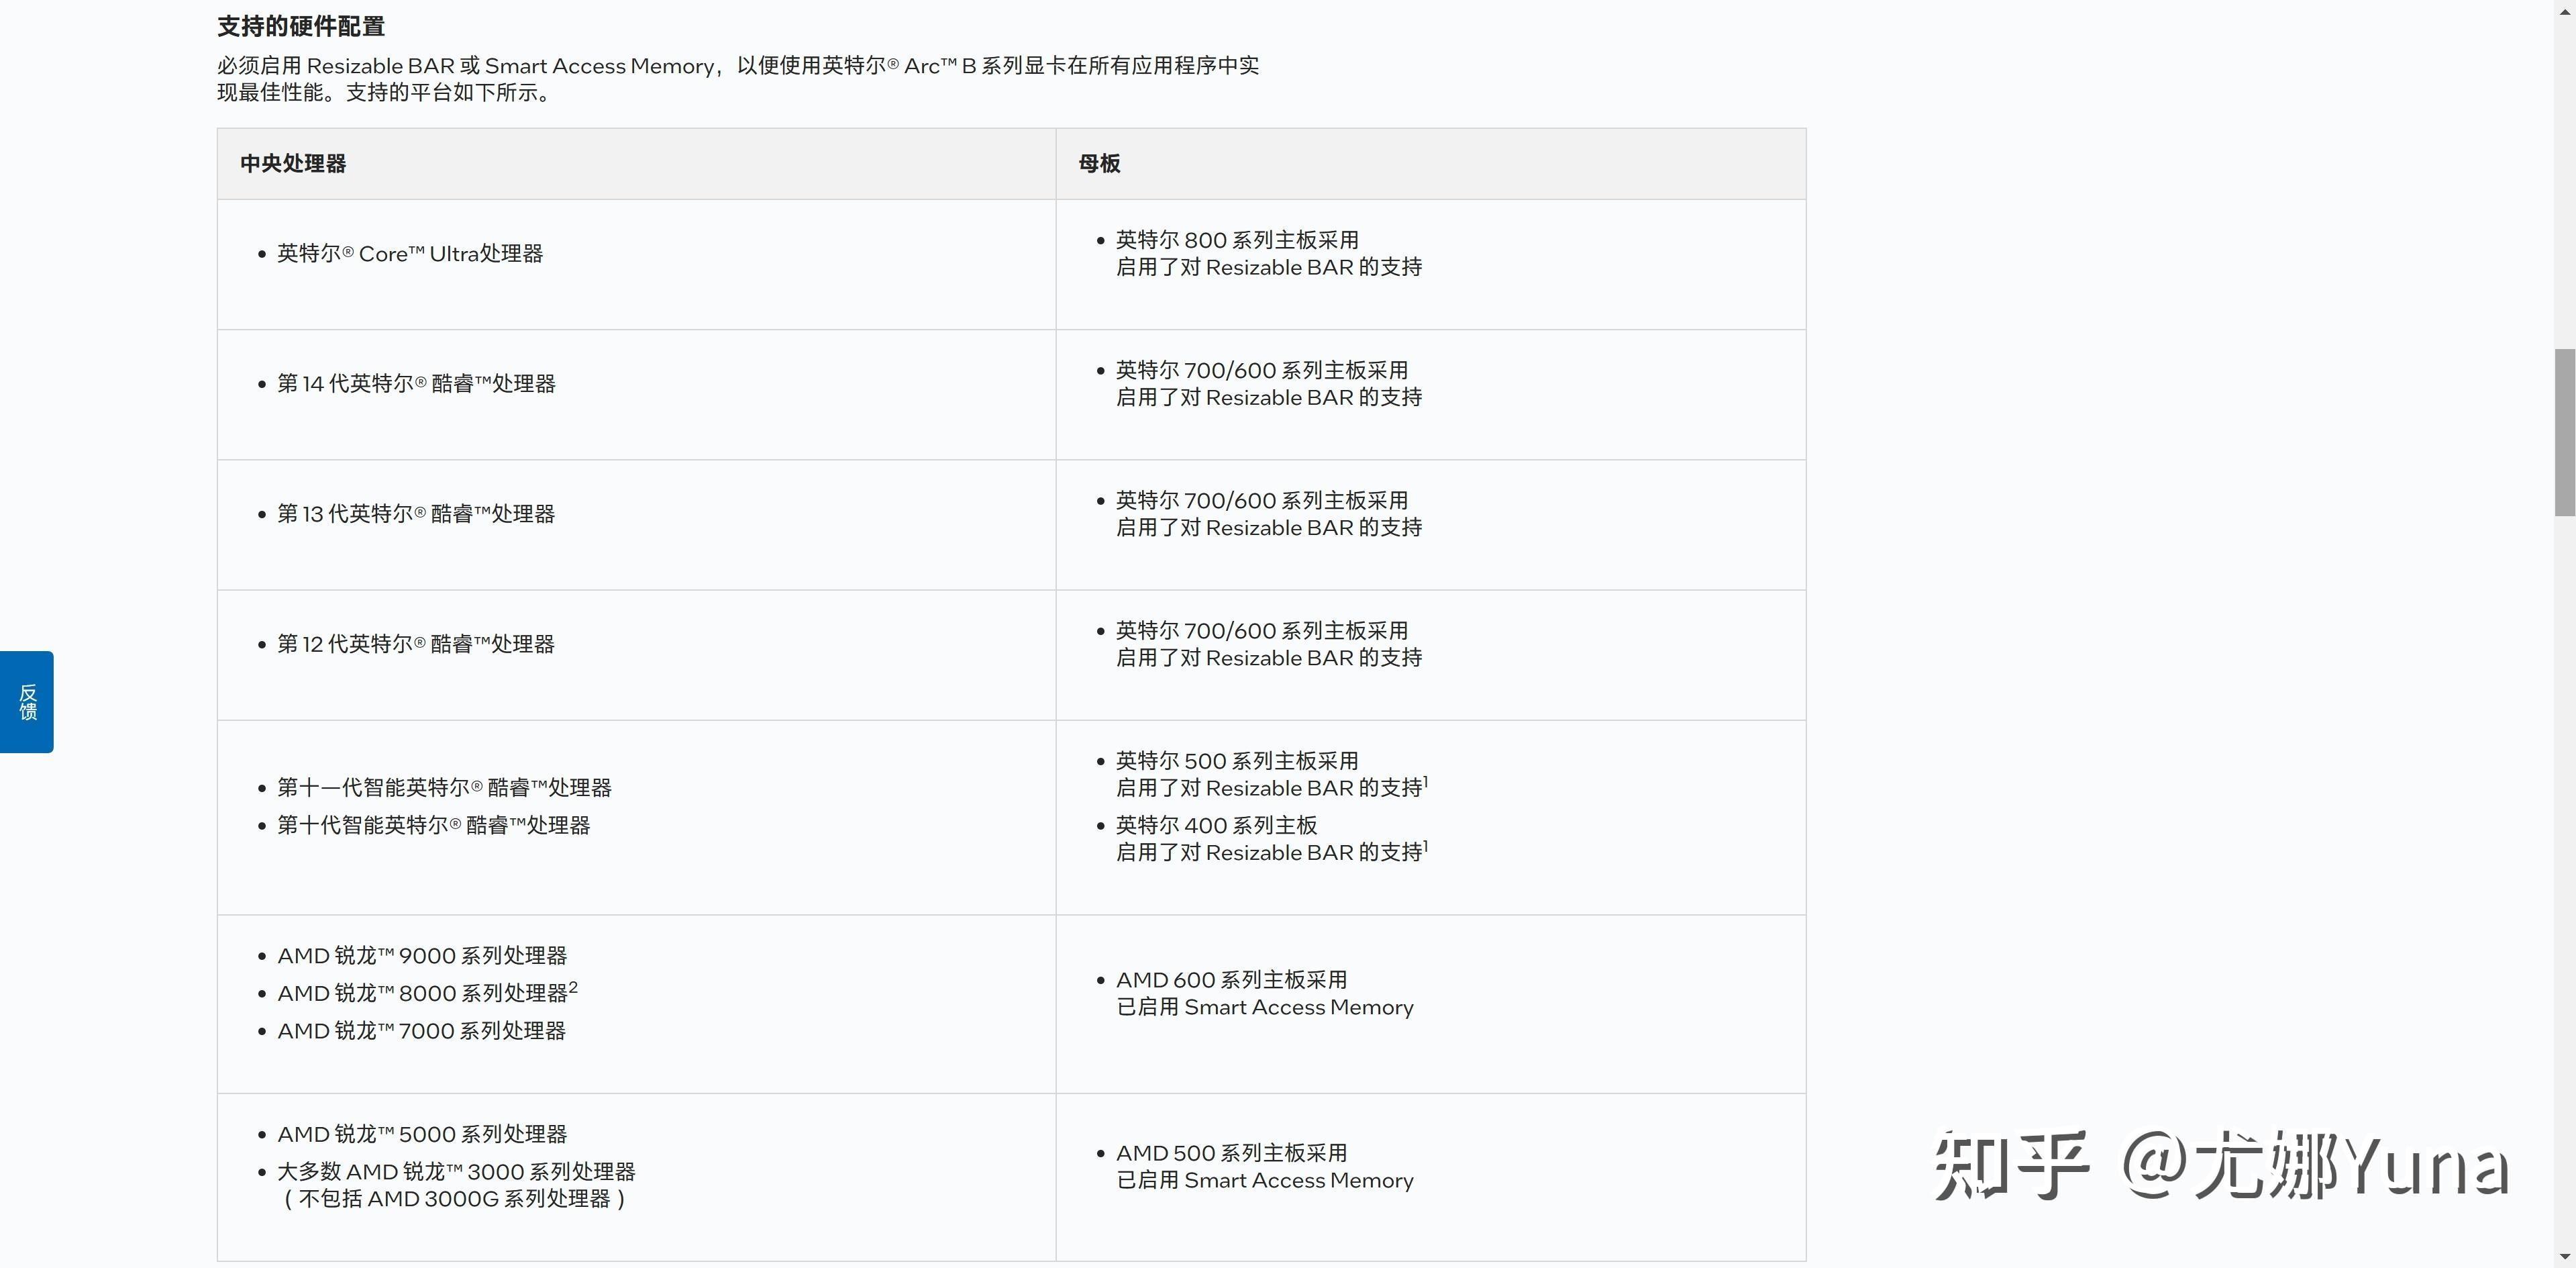2576x1268 pixels.
Task: Select the 第 14 代英特尔 酷睿处理器 entry
Action: pyautogui.click(x=416, y=384)
